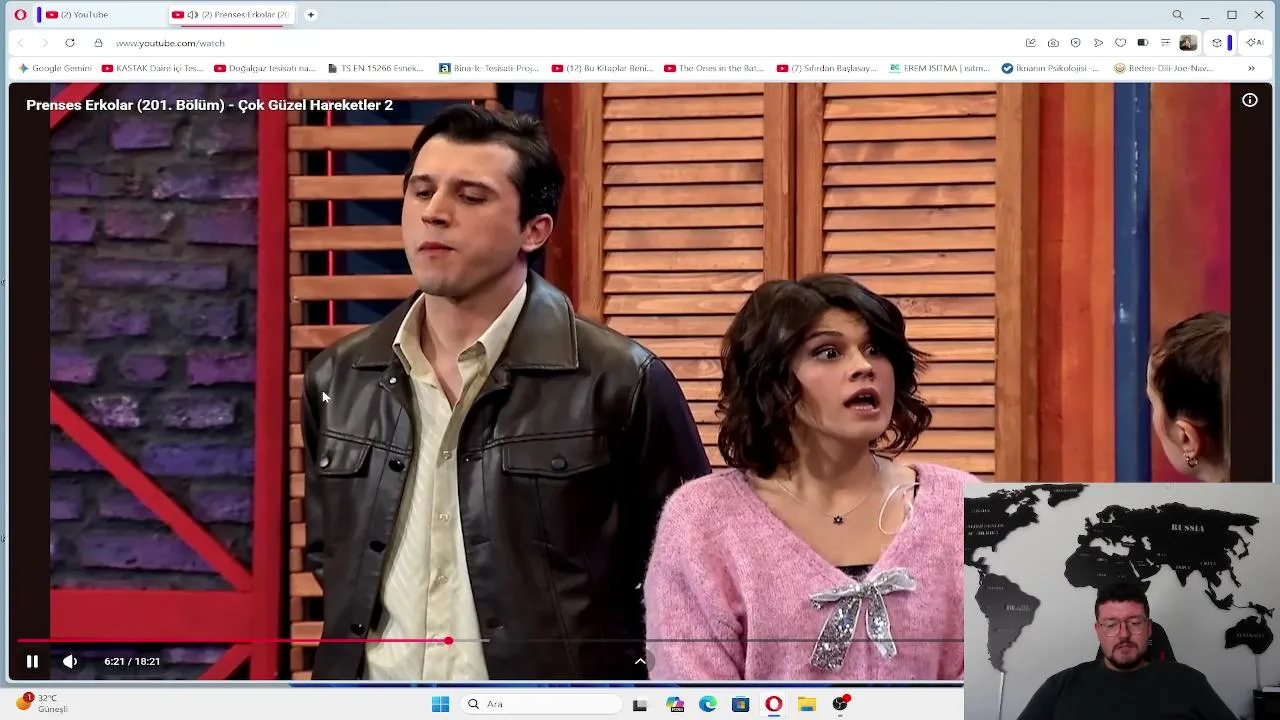Switch to Opera in the taskbar

(773, 704)
